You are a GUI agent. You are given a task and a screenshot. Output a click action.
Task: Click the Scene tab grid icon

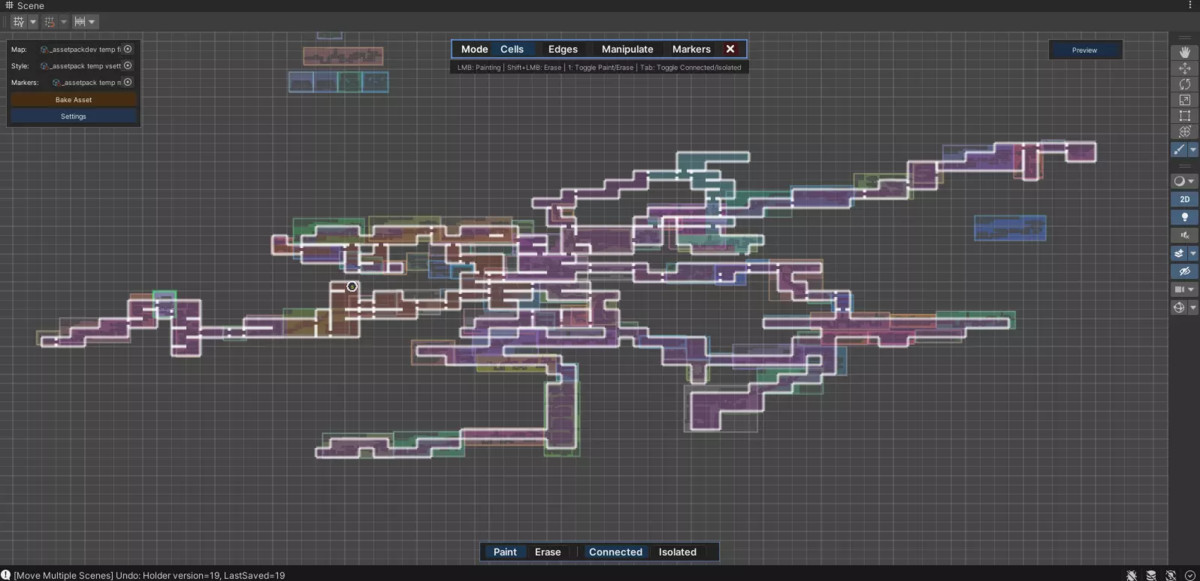(9, 6)
